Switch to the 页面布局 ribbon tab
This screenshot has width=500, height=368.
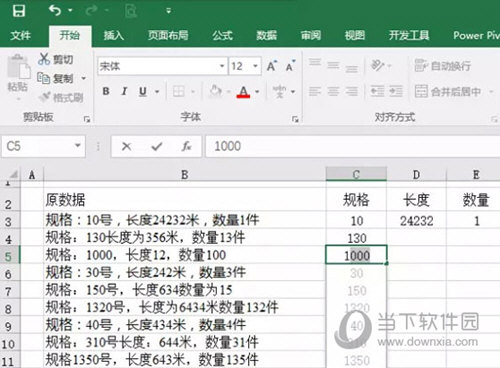coord(168,35)
